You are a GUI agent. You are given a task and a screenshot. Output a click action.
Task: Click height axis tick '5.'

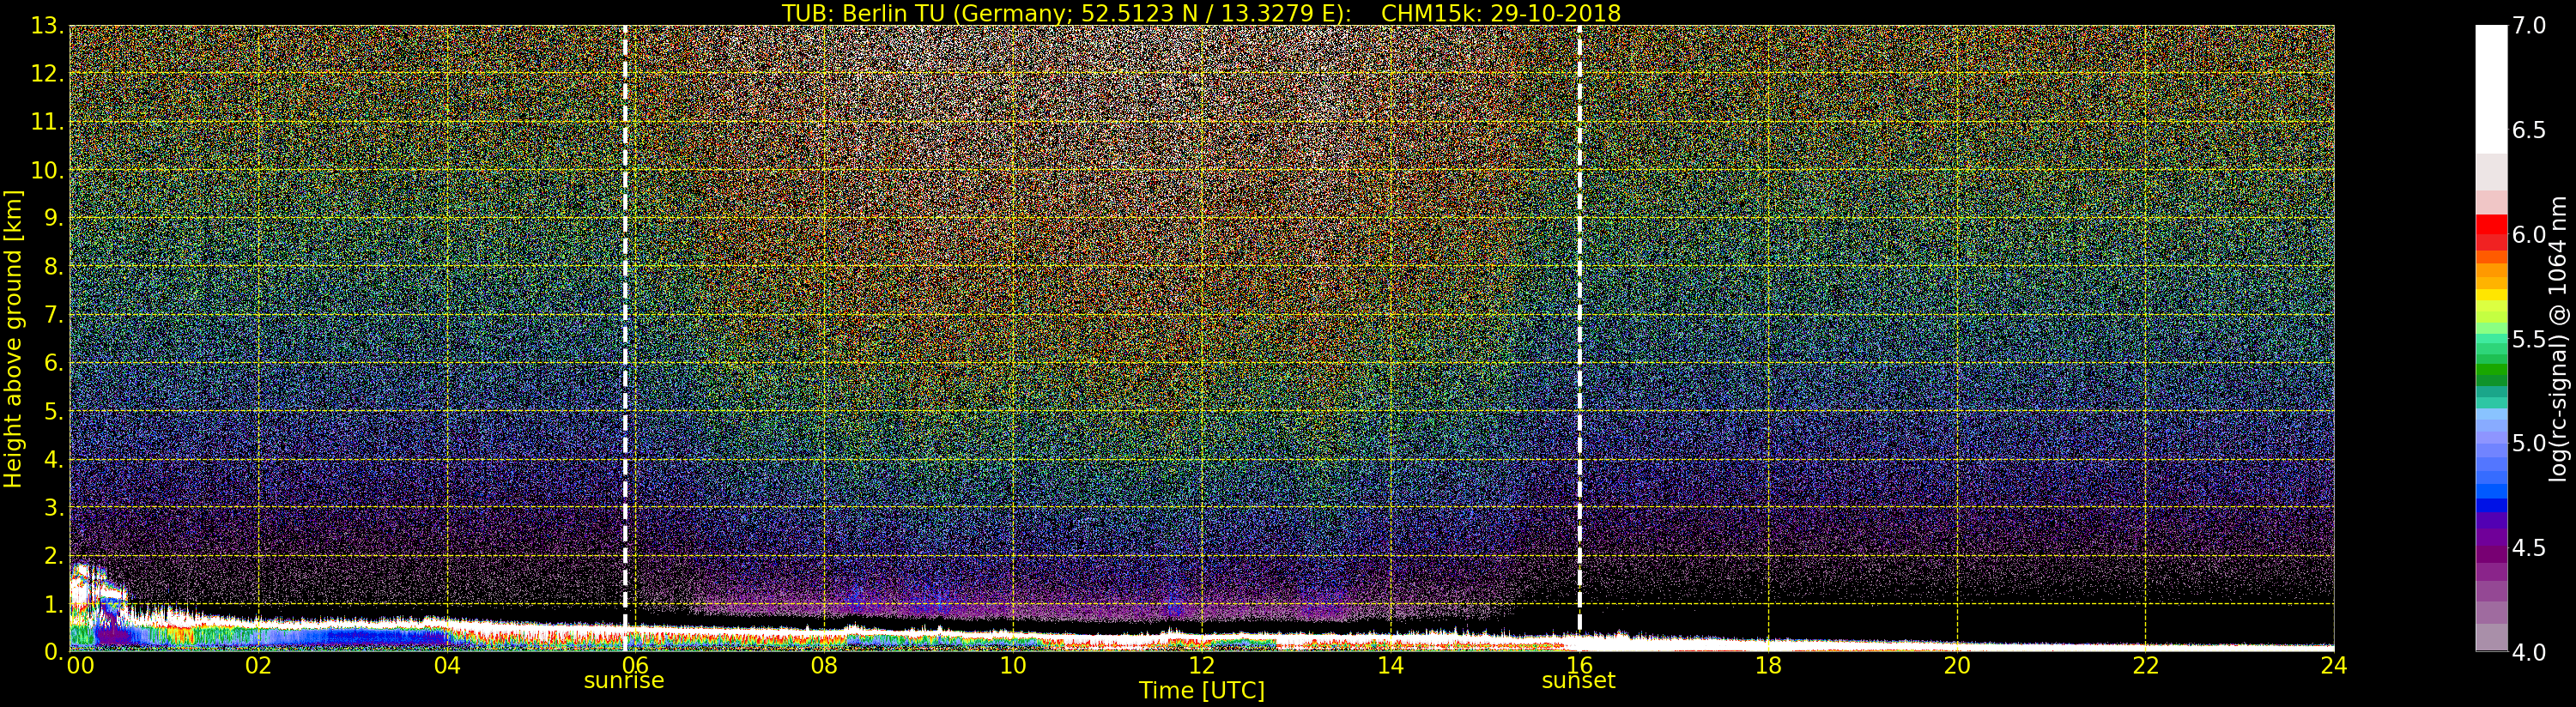pos(54,412)
